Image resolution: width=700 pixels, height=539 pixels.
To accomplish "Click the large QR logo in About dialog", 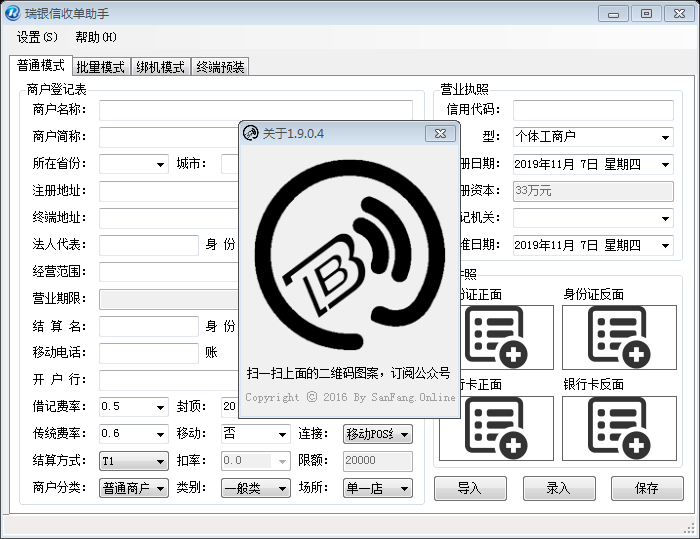I will point(350,255).
